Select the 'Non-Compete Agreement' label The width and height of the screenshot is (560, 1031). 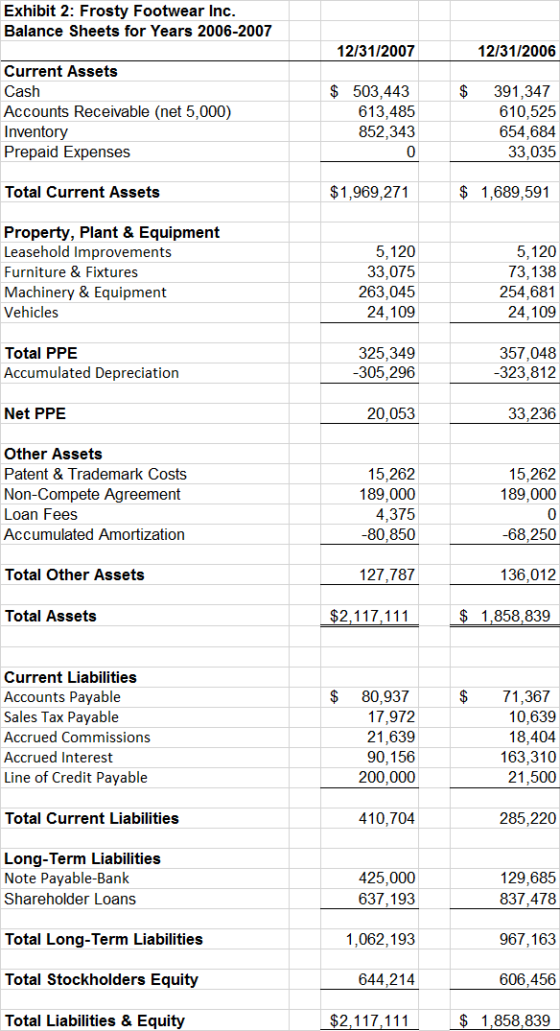(92, 494)
